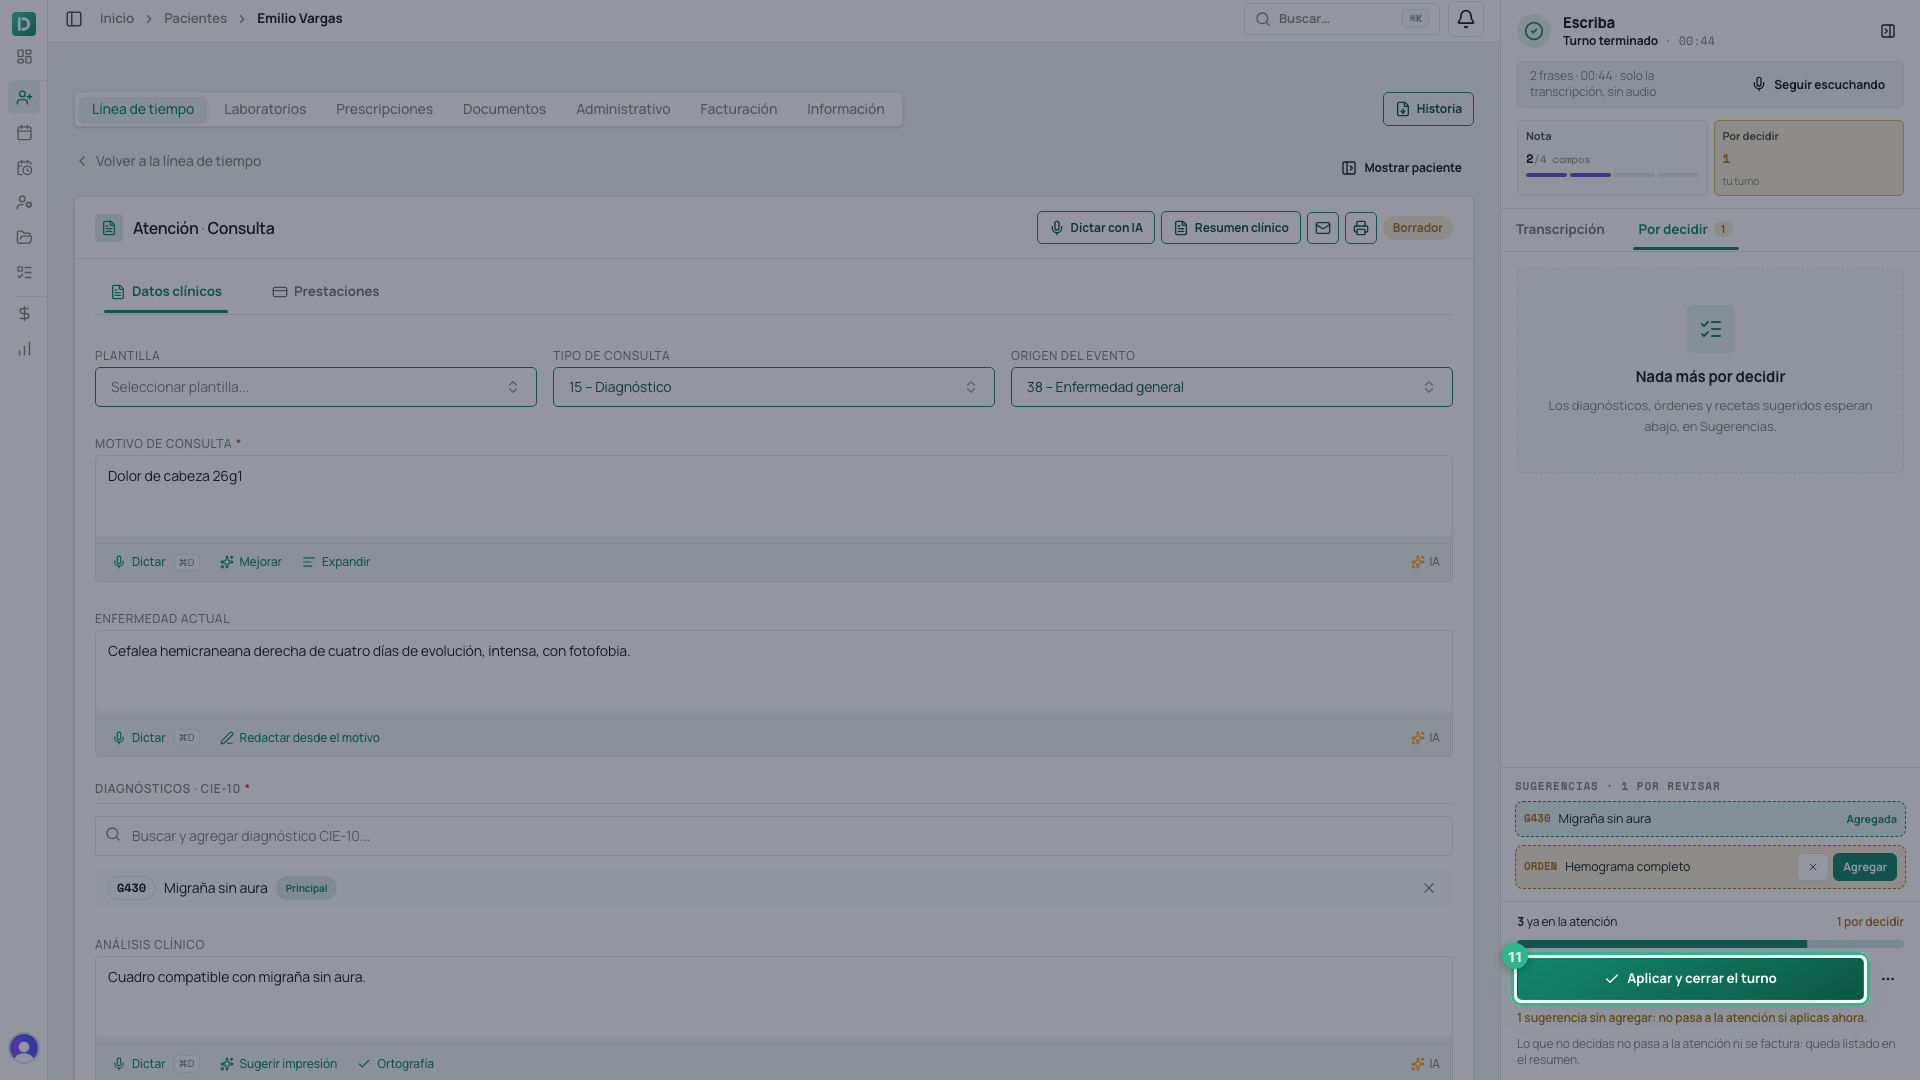This screenshot has width=1920, height=1080.
Task: Open the Prestaciones tab
Action: 326,292
